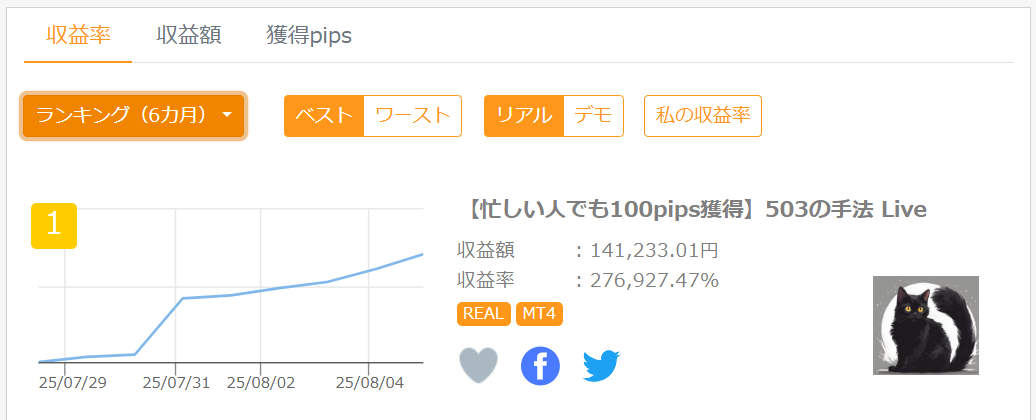Open the 収益額 tab

click(189, 35)
